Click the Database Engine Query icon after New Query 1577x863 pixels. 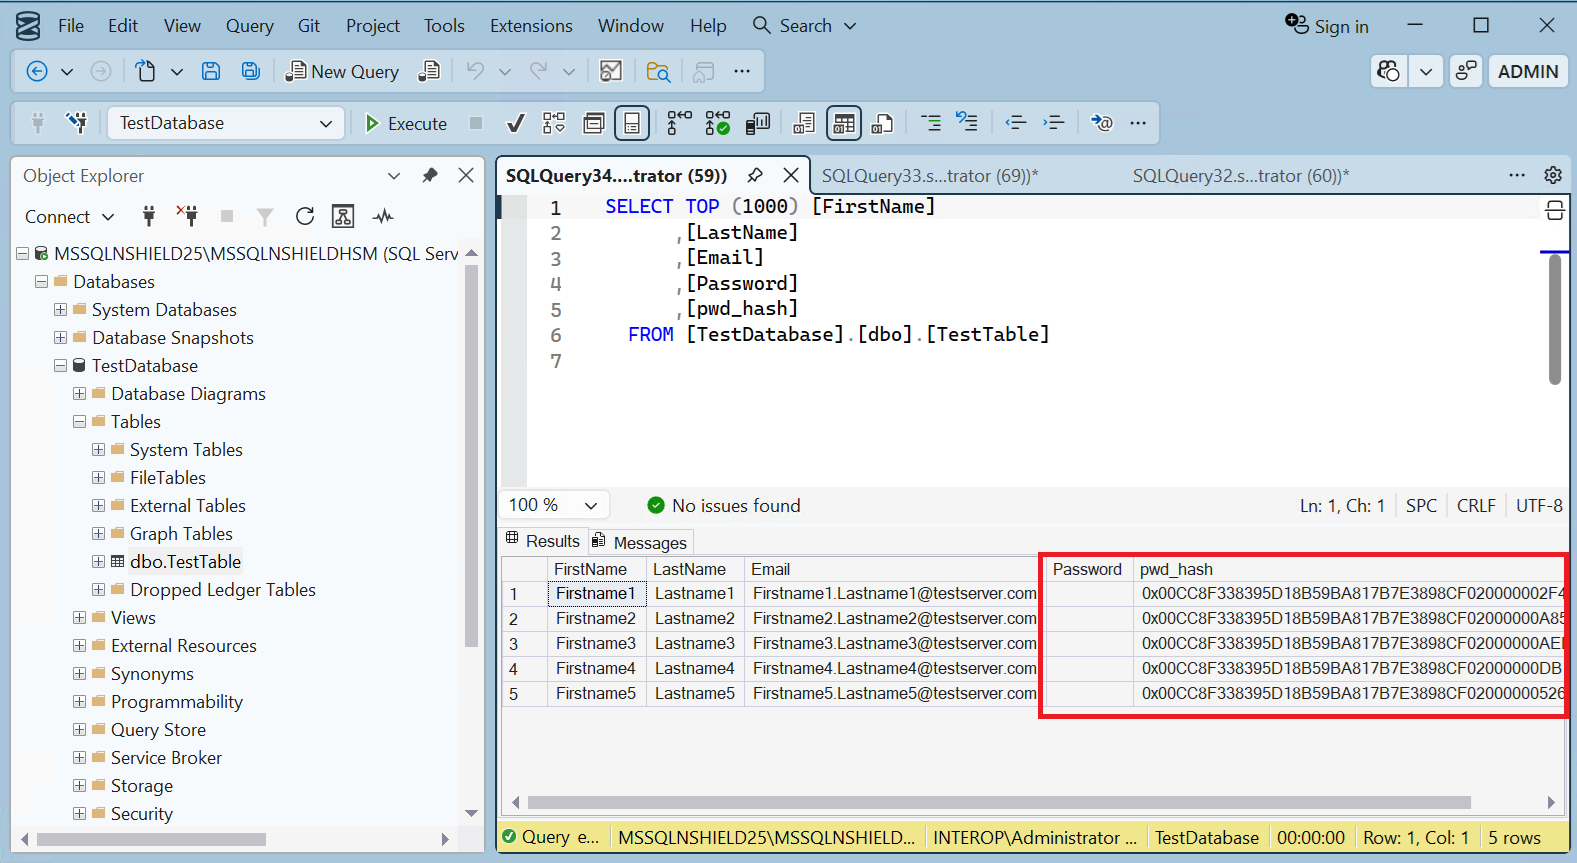(429, 71)
